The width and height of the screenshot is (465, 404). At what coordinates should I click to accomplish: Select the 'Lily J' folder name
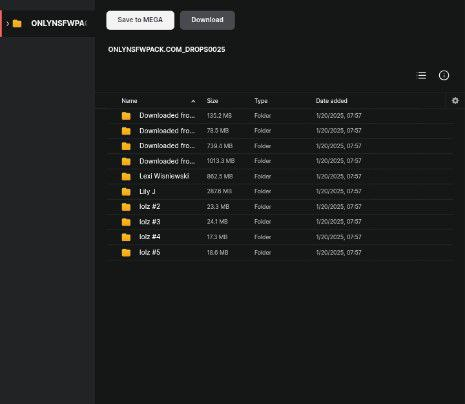[x=147, y=191]
